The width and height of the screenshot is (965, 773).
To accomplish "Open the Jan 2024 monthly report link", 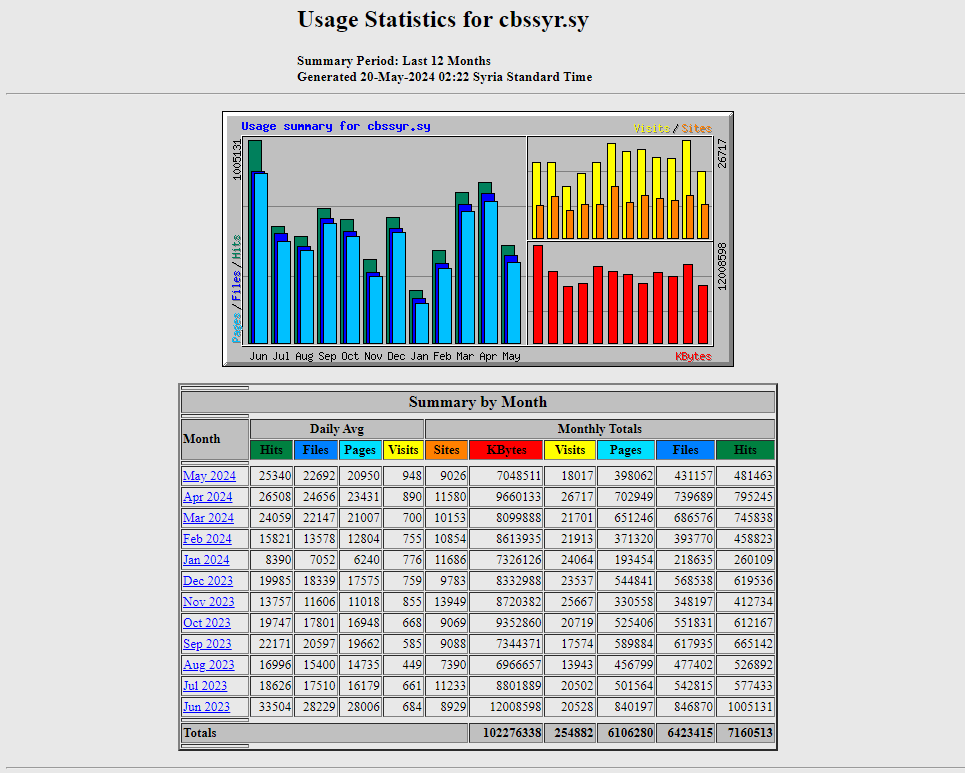I will tap(206, 559).
